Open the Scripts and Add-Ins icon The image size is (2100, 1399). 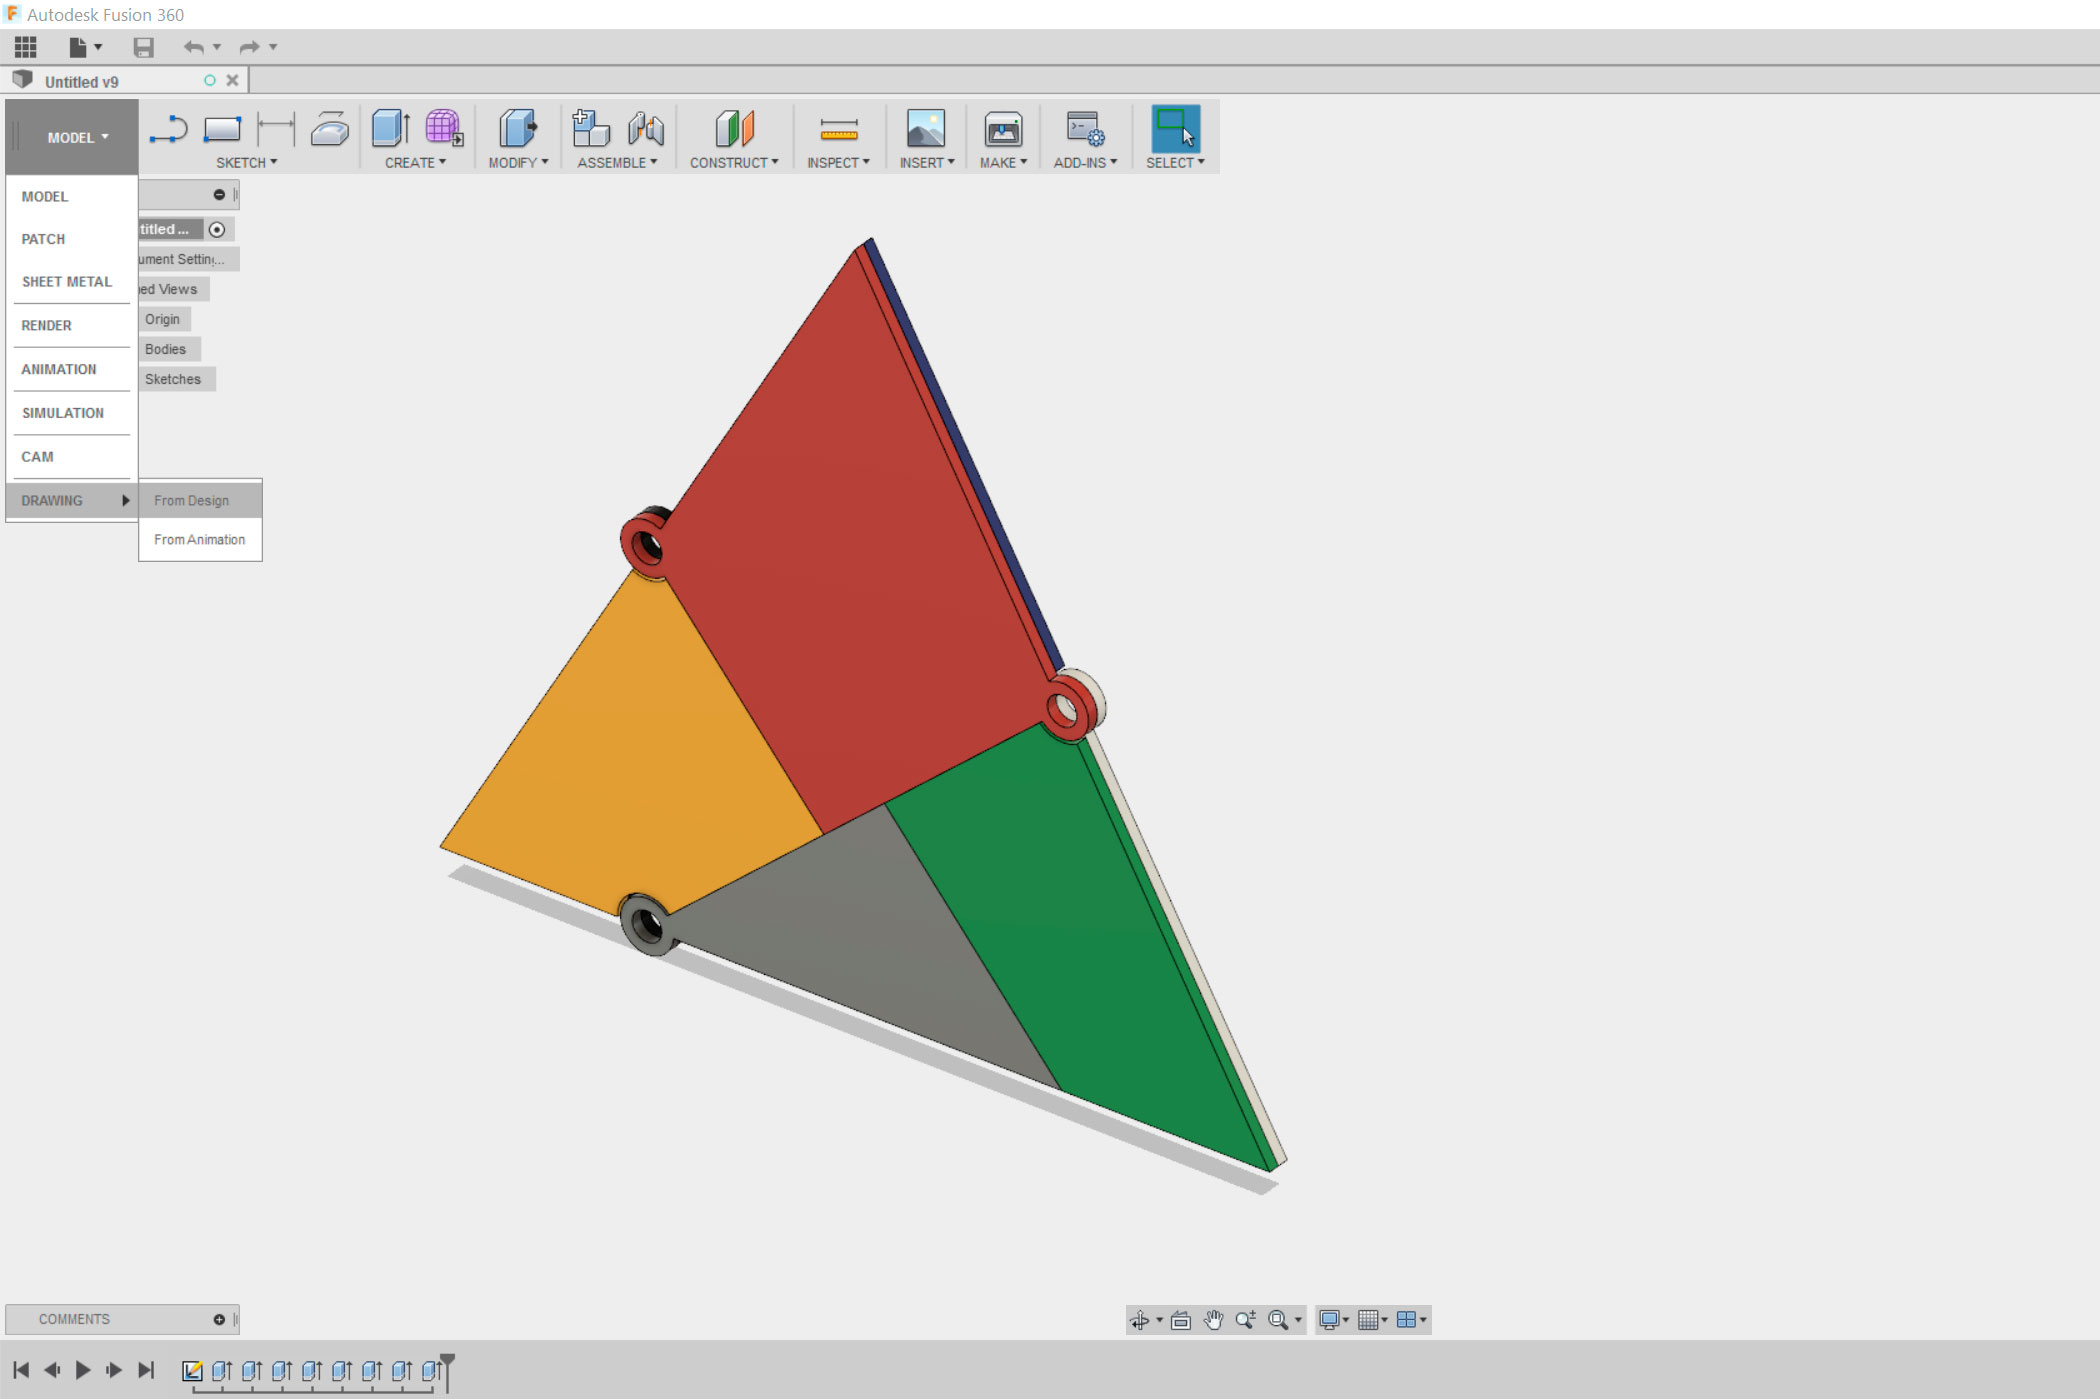1084,130
